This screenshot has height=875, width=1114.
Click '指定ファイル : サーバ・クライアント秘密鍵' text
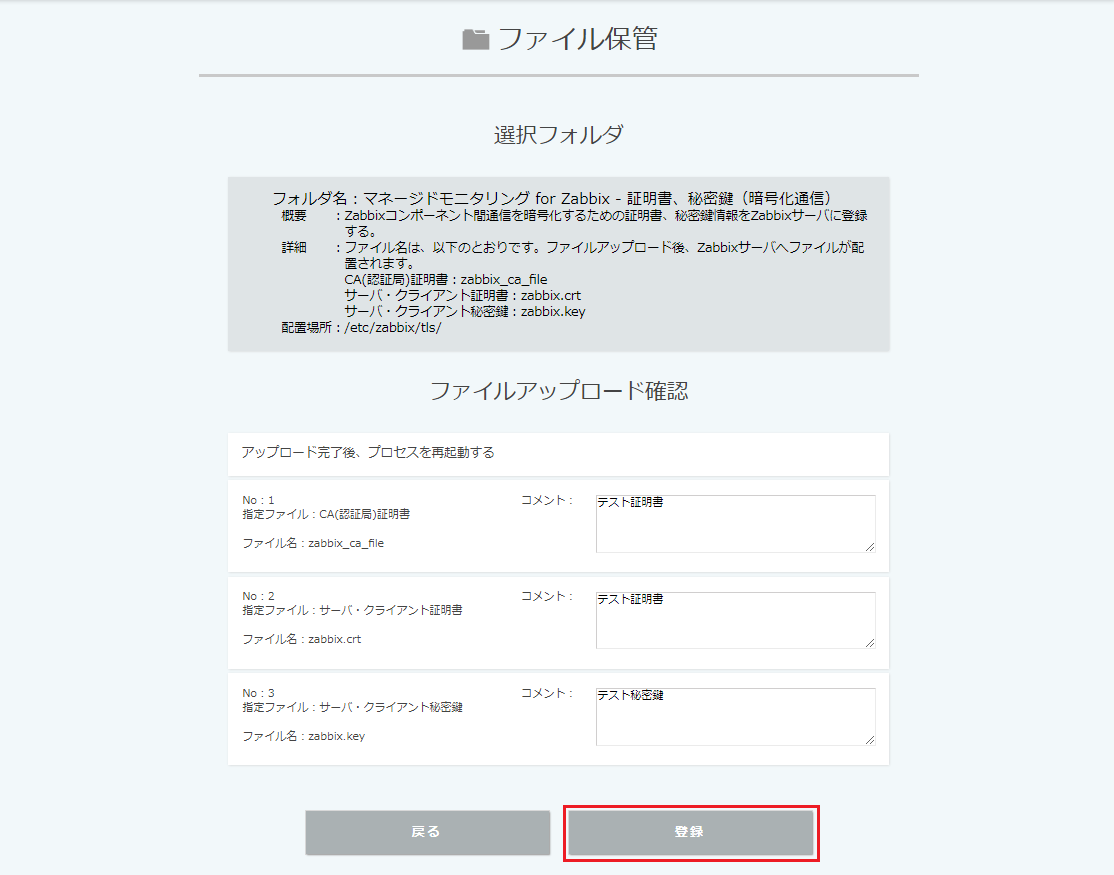(352, 707)
